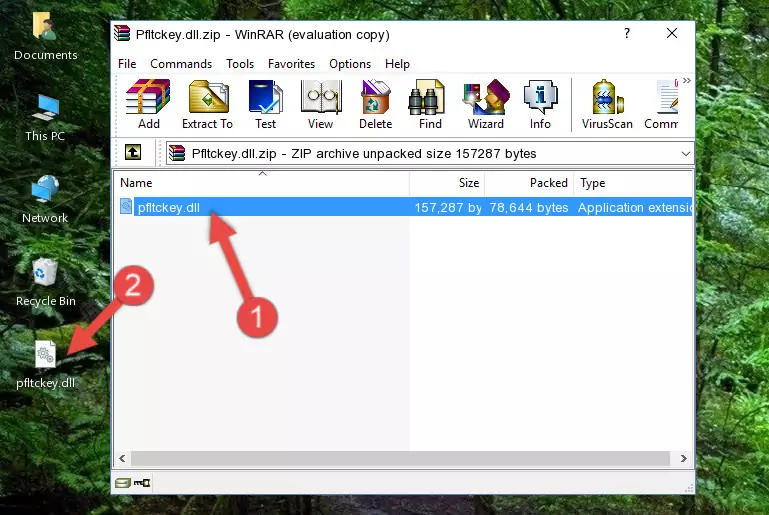Image resolution: width=769 pixels, height=515 pixels.
Task: Sort by the Type column header
Action: click(633, 183)
